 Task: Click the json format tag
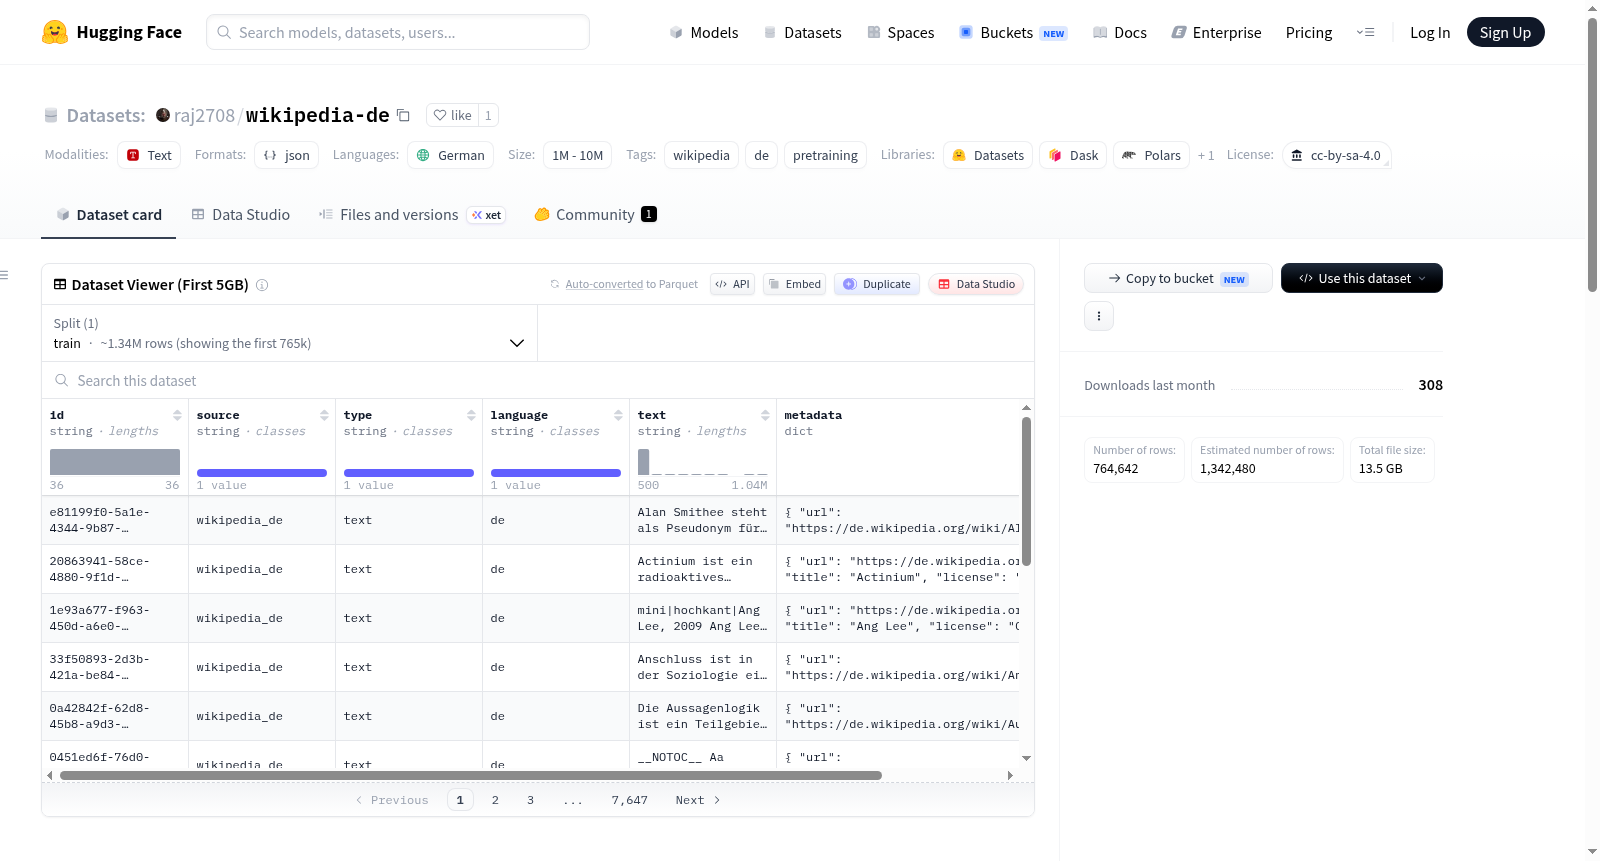[286, 155]
